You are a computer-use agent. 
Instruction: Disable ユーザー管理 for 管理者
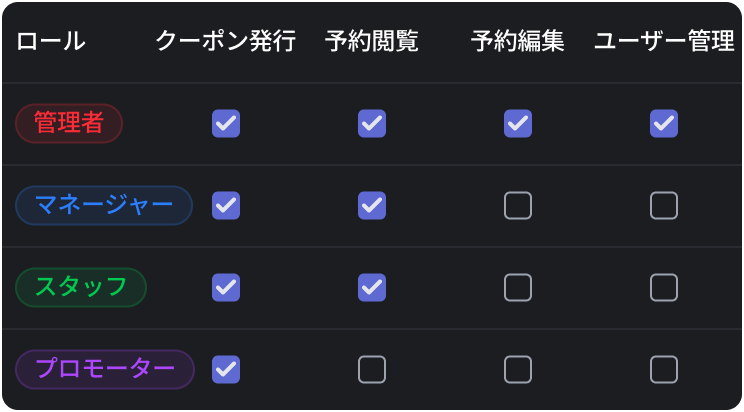pos(664,124)
